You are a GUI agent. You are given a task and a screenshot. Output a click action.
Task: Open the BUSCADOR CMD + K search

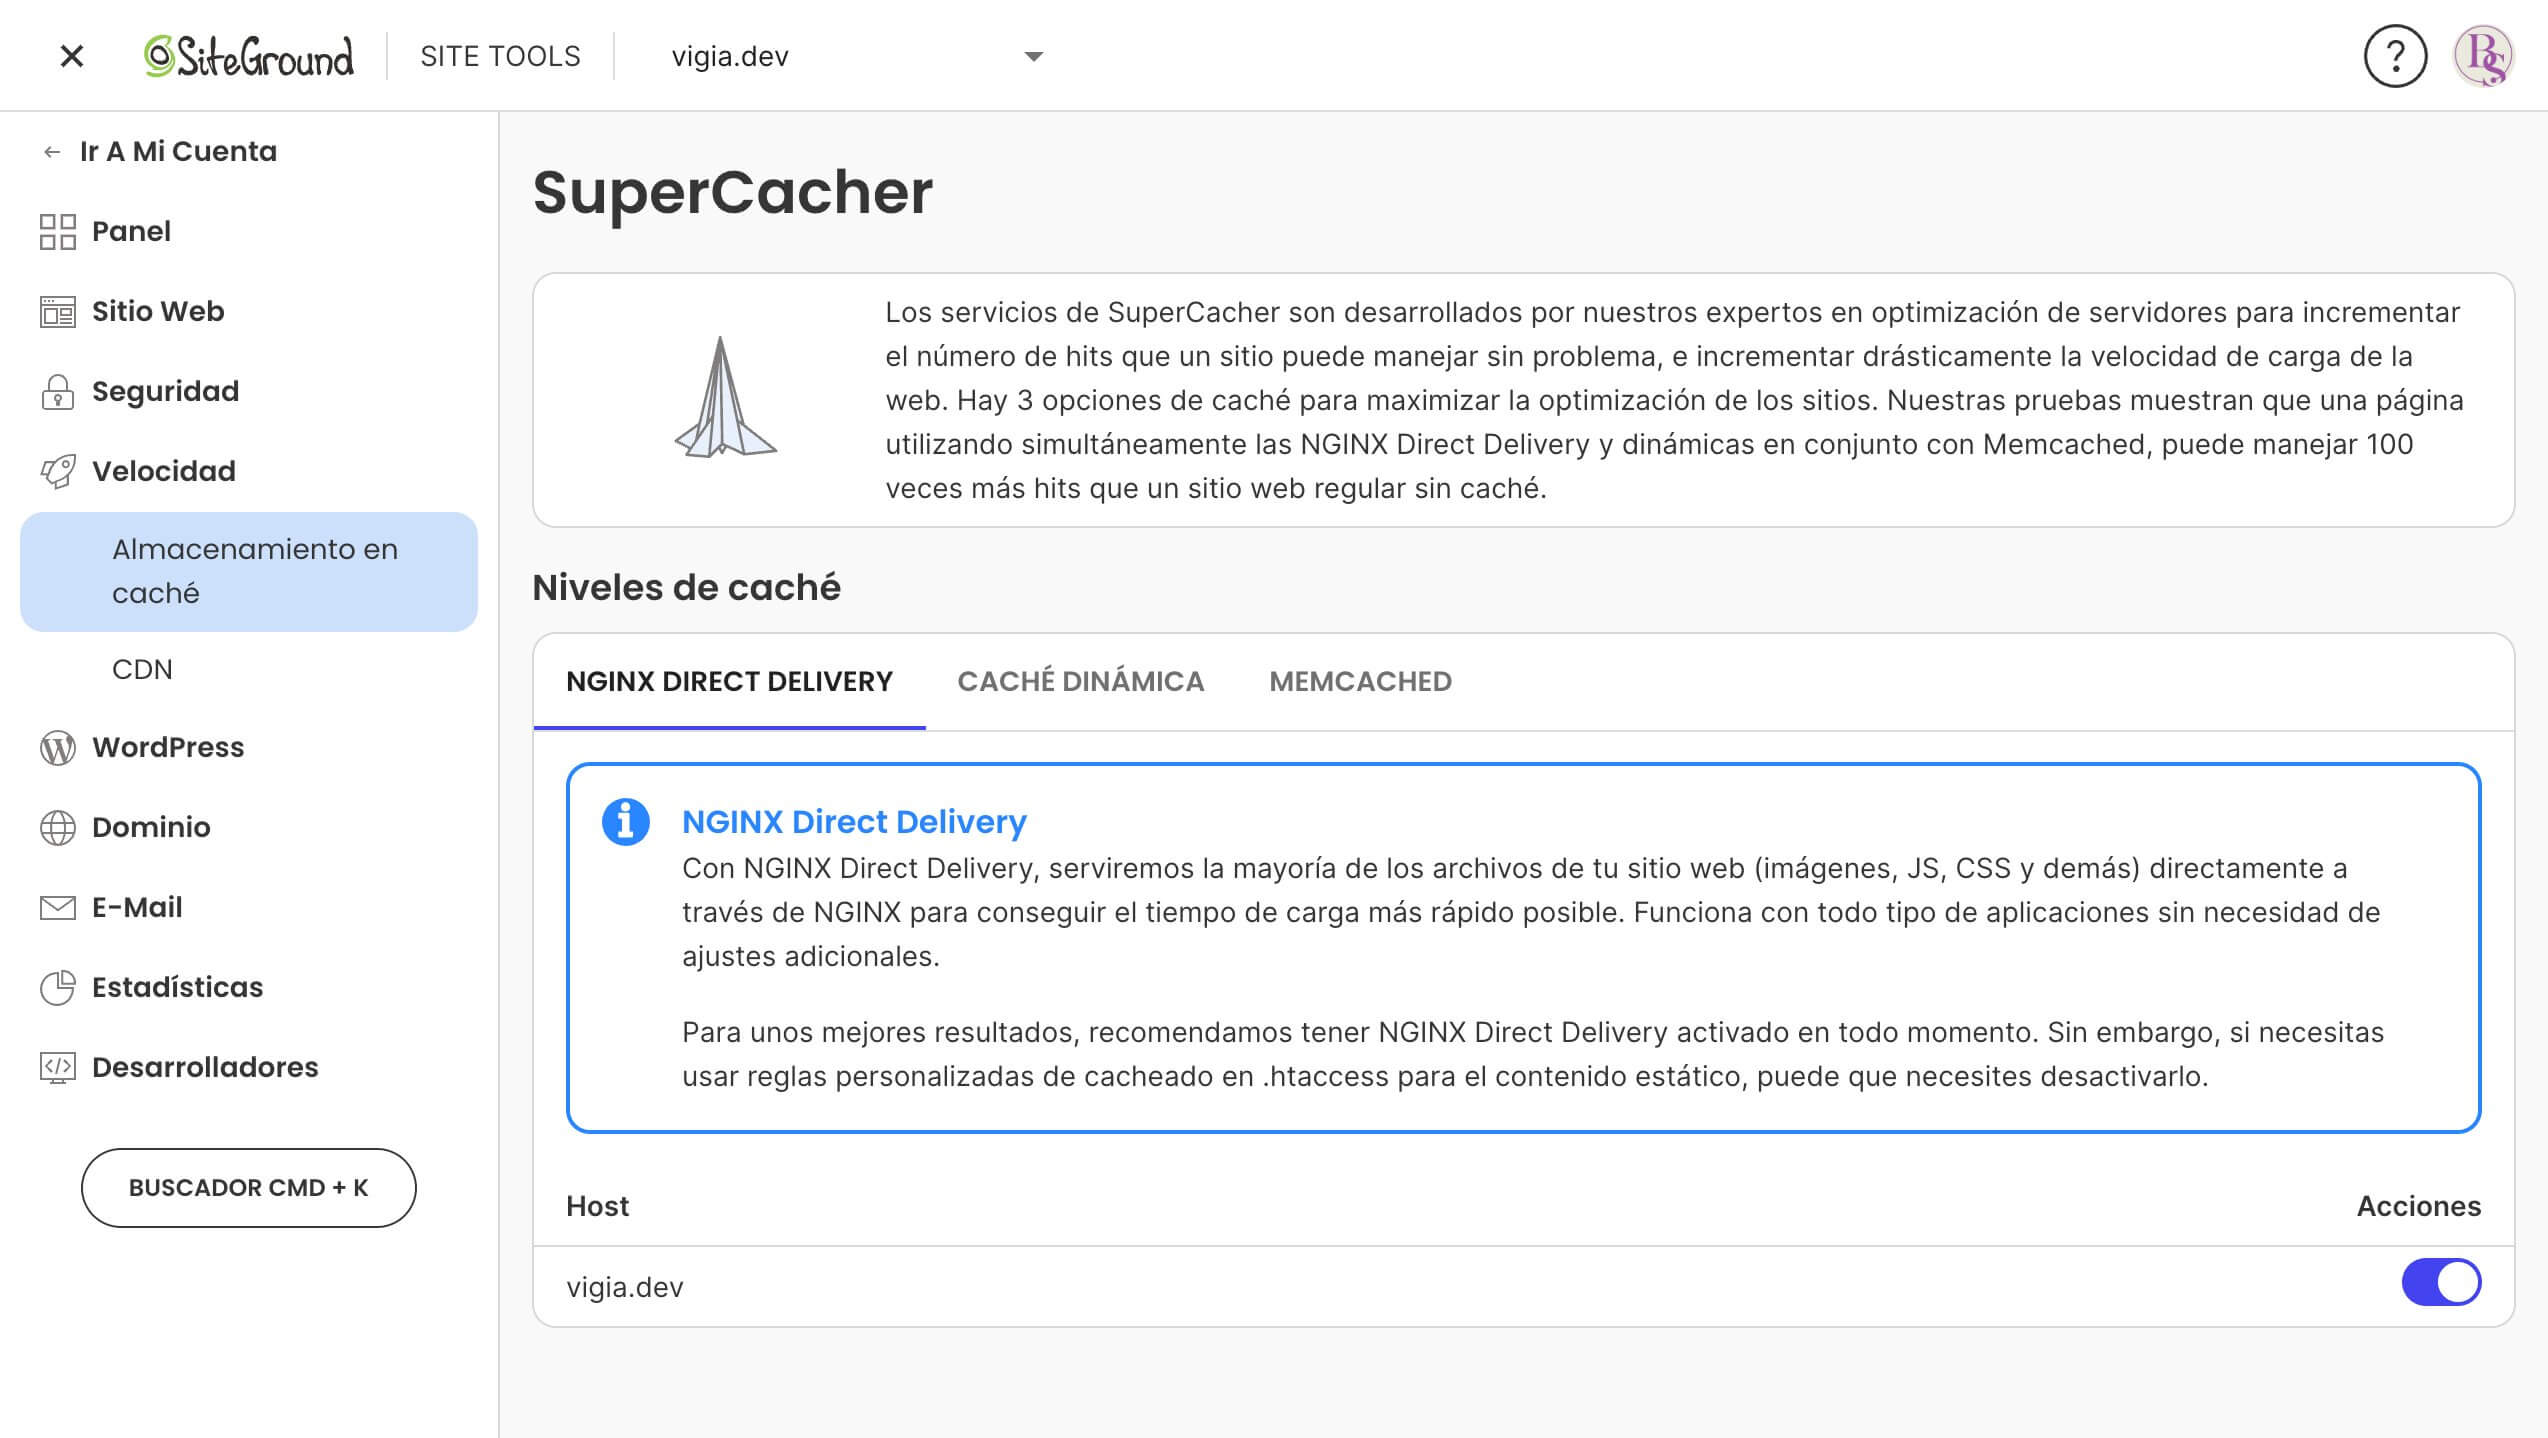point(248,1188)
